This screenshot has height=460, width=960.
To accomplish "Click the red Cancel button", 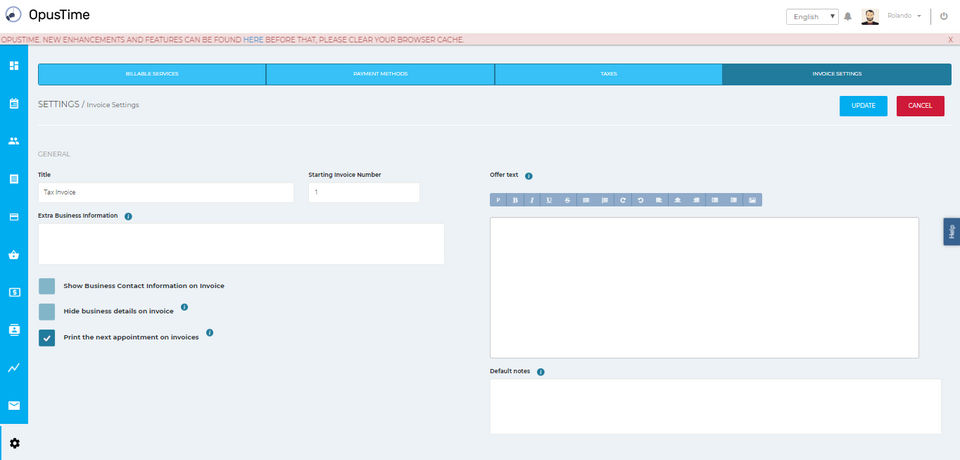I will 920,106.
